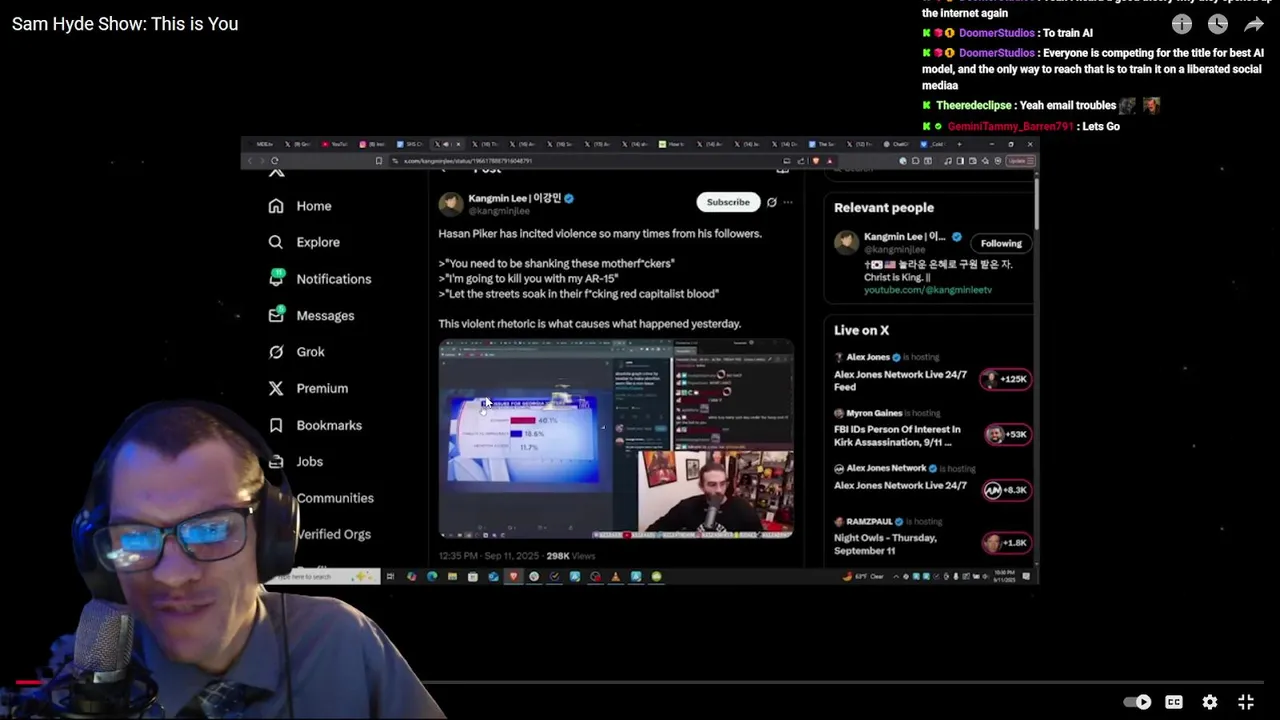The image size is (1280, 720).
Task: Open the Brave browser taskbar icon
Action: [513, 576]
